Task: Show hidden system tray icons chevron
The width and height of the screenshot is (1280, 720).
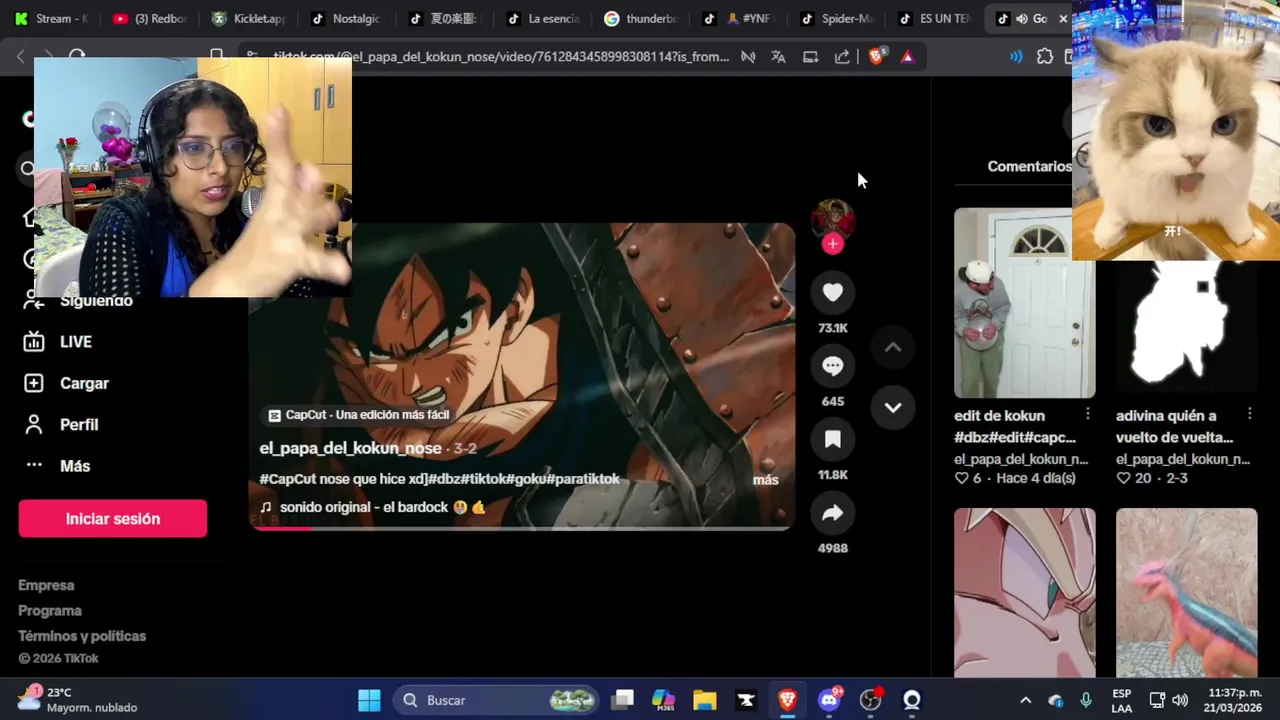Action: (x=1025, y=700)
